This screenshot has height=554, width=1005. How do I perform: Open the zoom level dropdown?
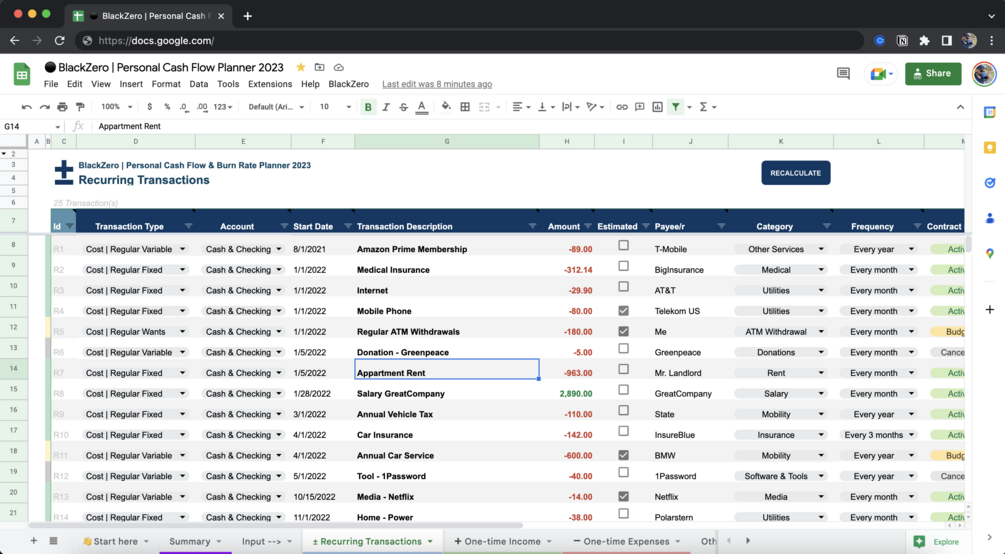[x=117, y=107]
